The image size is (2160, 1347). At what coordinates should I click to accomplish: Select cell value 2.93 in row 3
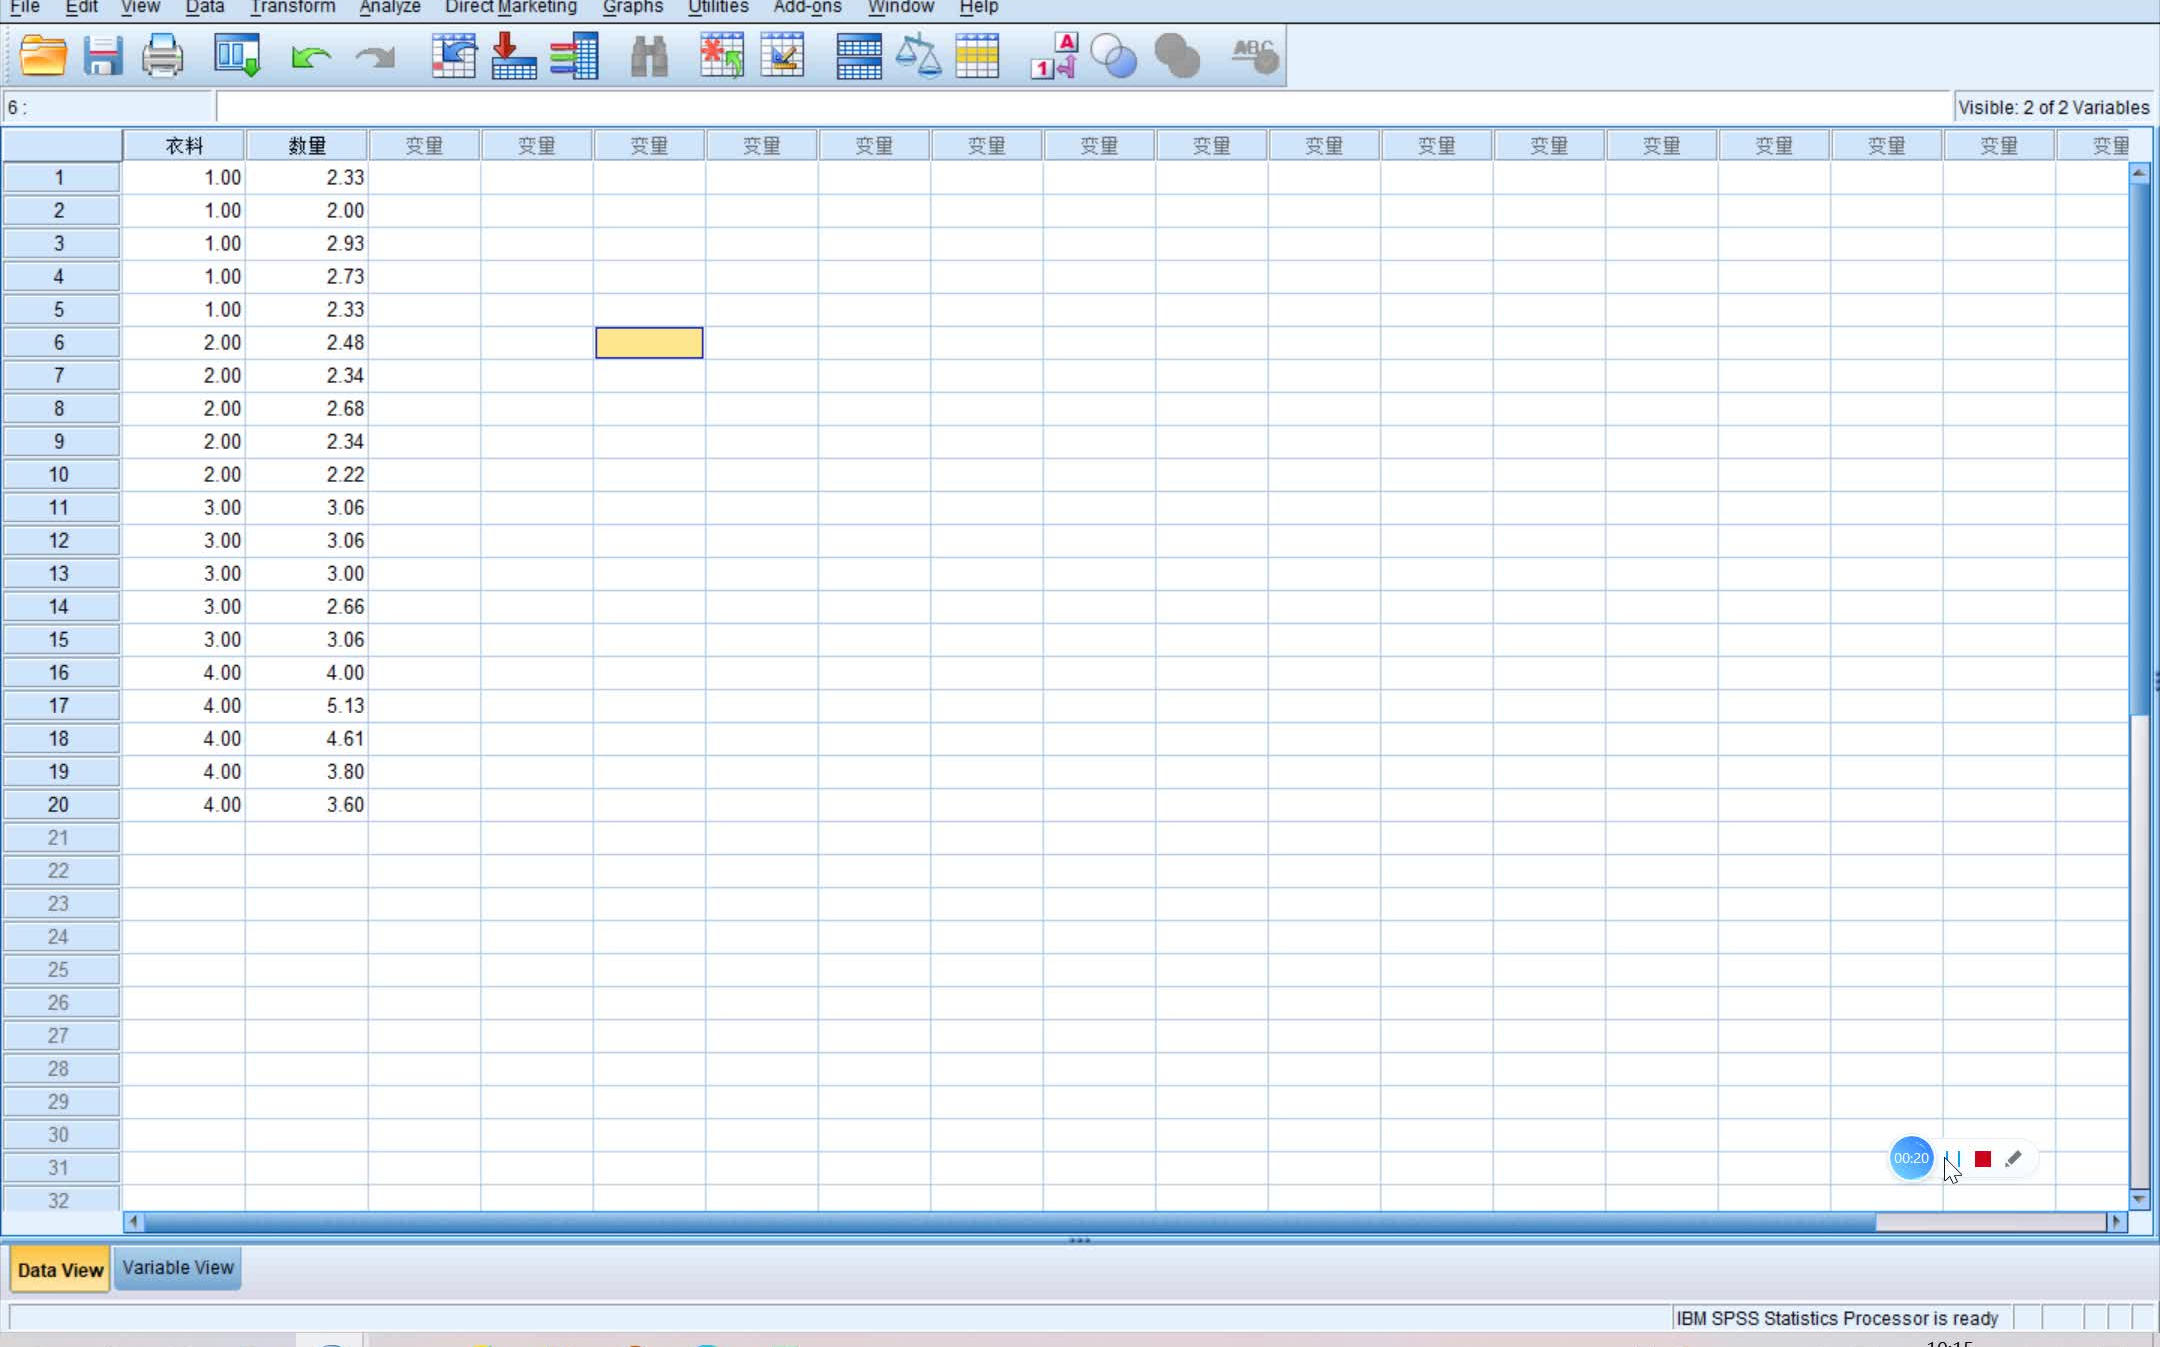click(307, 244)
